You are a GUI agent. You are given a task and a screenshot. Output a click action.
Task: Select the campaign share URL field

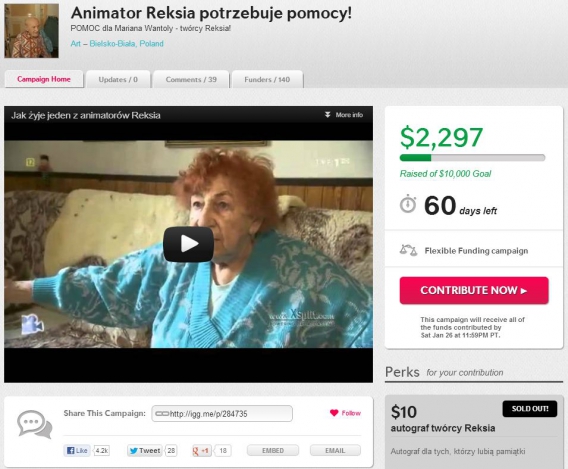pos(222,414)
